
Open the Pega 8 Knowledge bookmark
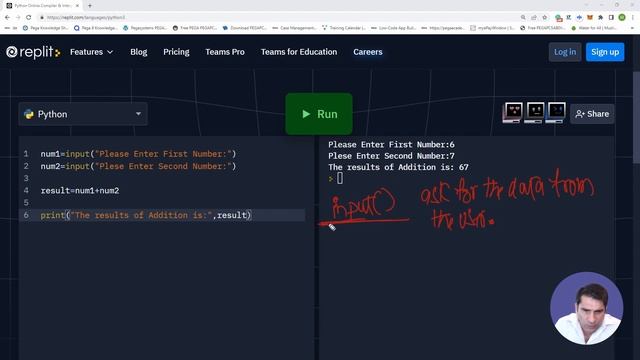(96, 28)
